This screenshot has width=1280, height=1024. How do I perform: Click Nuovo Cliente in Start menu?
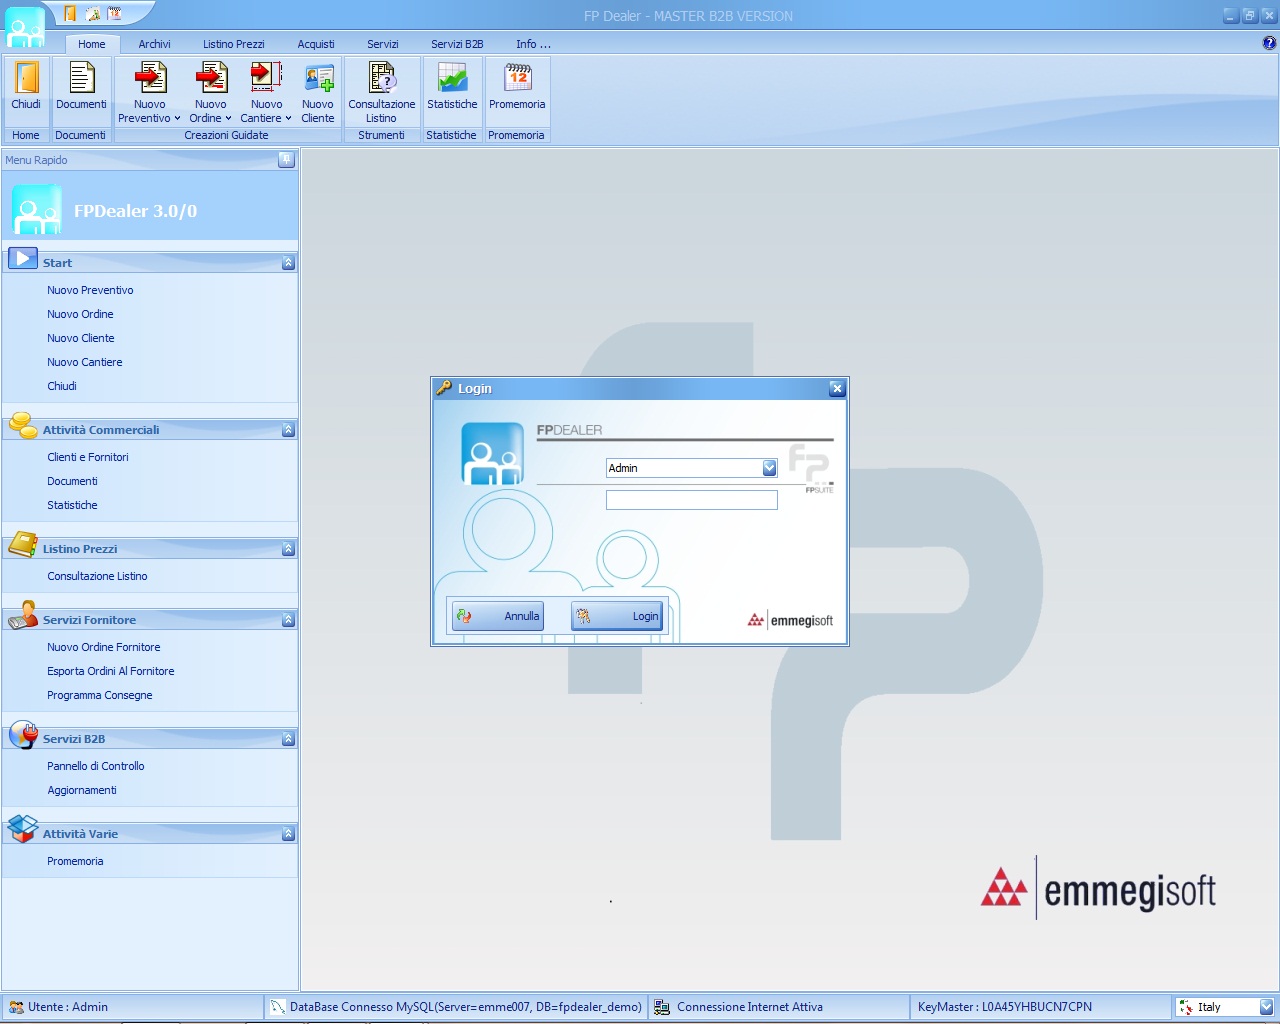click(x=80, y=338)
